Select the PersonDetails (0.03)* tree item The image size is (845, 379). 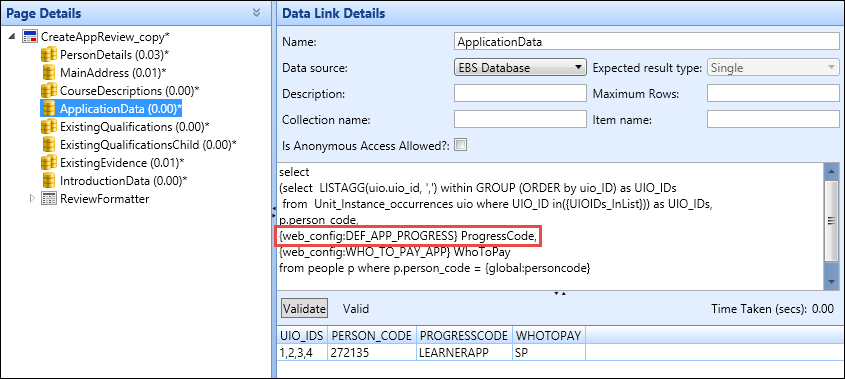(x=115, y=54)
